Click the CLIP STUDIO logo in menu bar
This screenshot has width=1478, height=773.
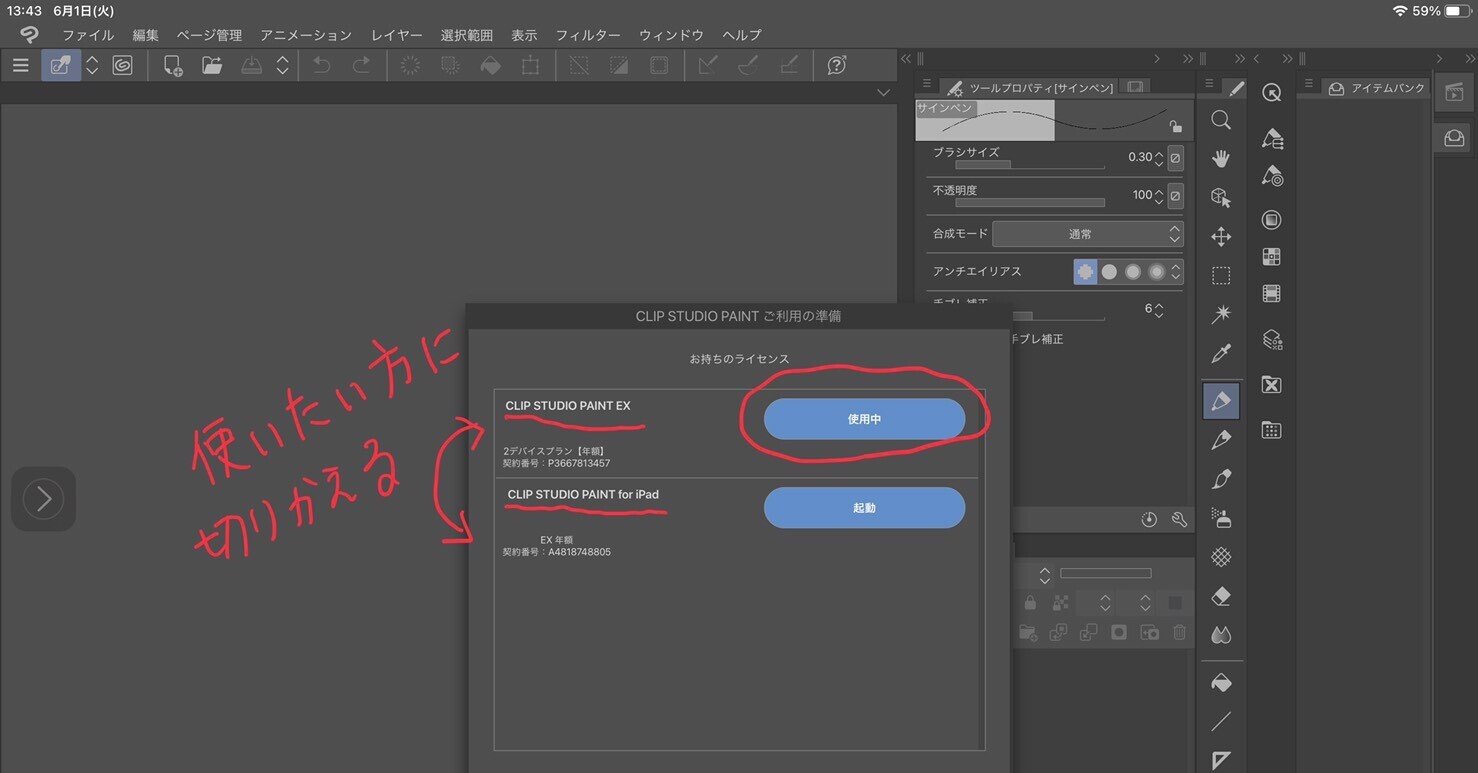pyautogui.click(x=30, y=35)
